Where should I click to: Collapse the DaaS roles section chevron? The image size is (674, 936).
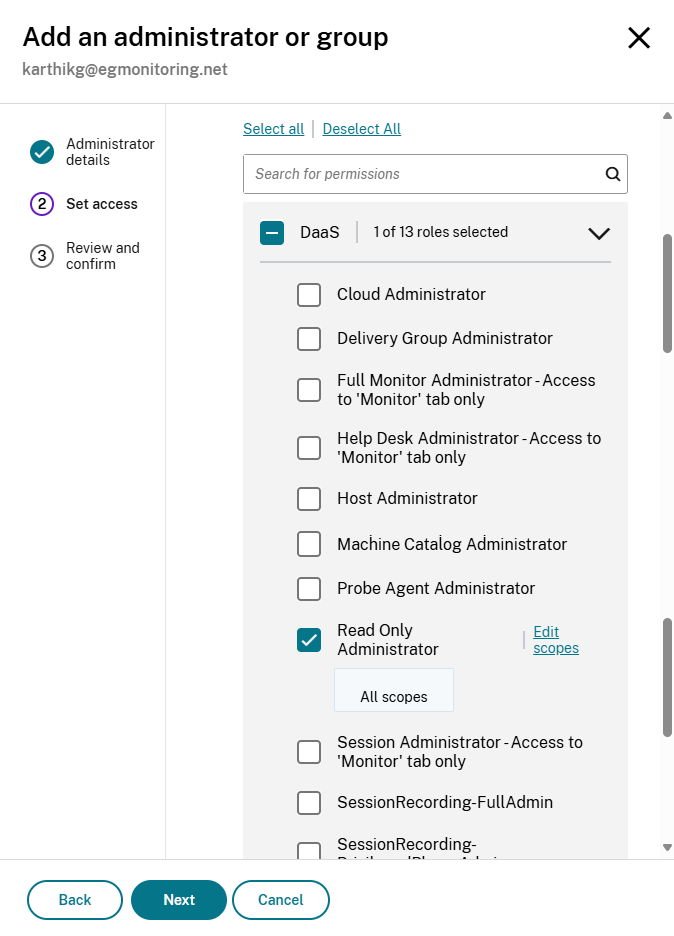point(599,234)
